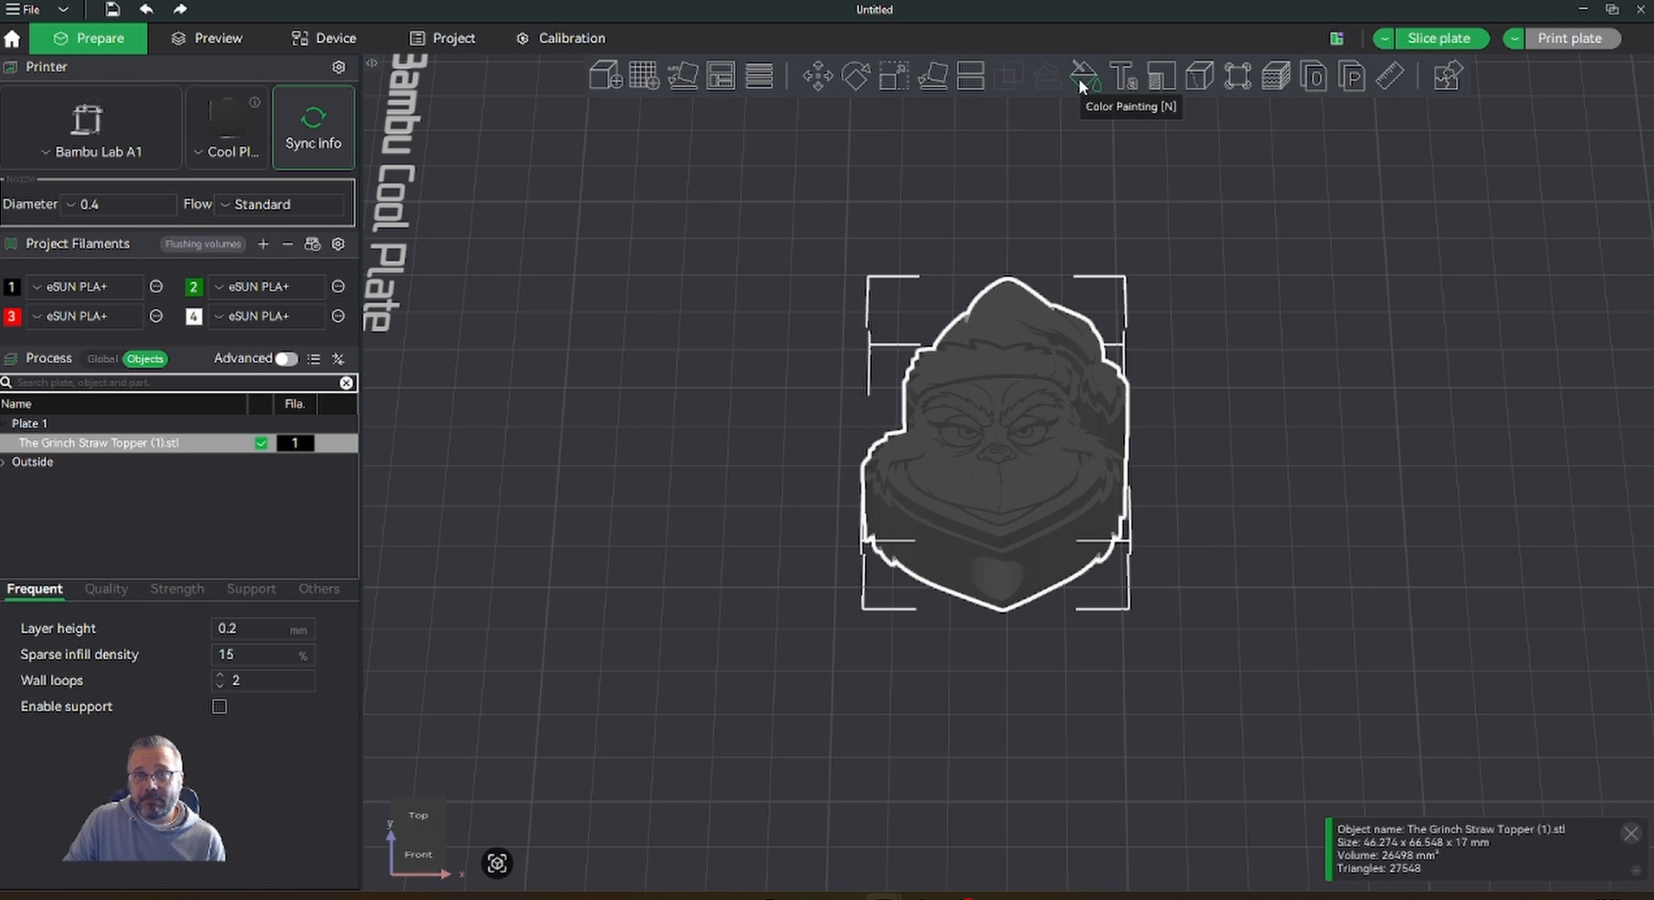The height and width of the screenshot is (900, 1654).
Task: Select the Measure ruler tool
Action: [1390, 76]
